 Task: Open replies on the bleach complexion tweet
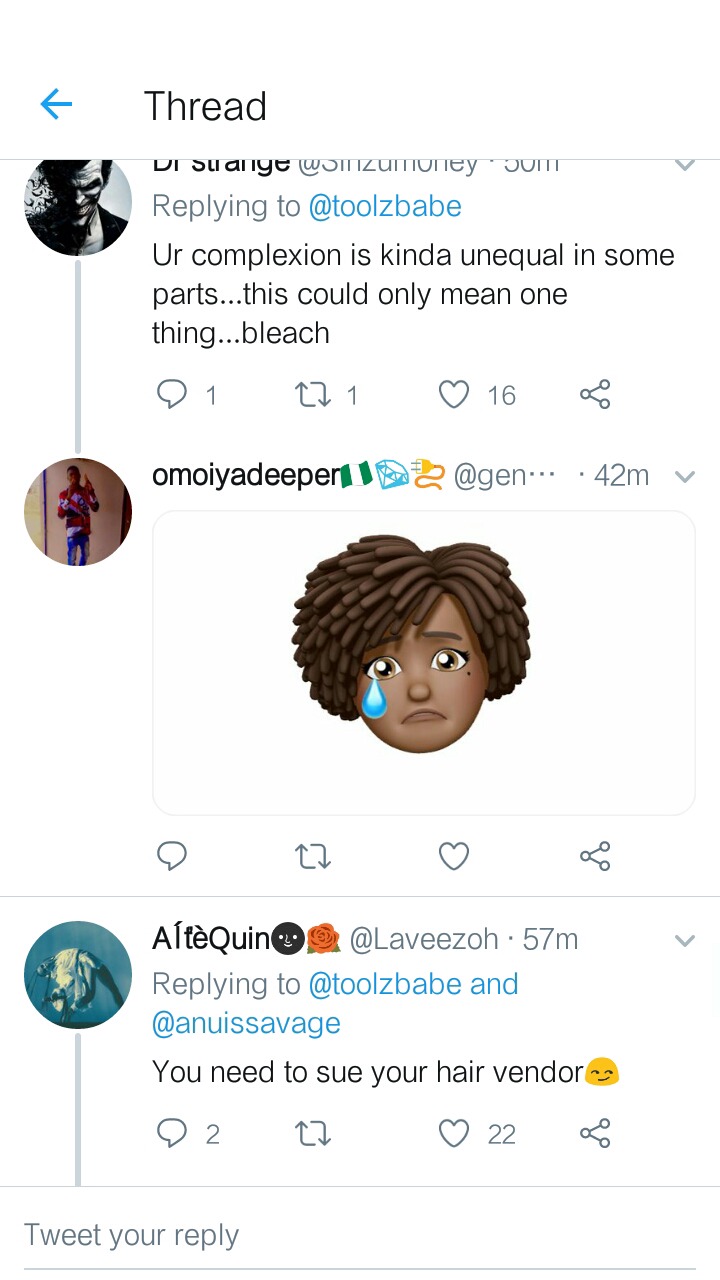click(172, 395)
